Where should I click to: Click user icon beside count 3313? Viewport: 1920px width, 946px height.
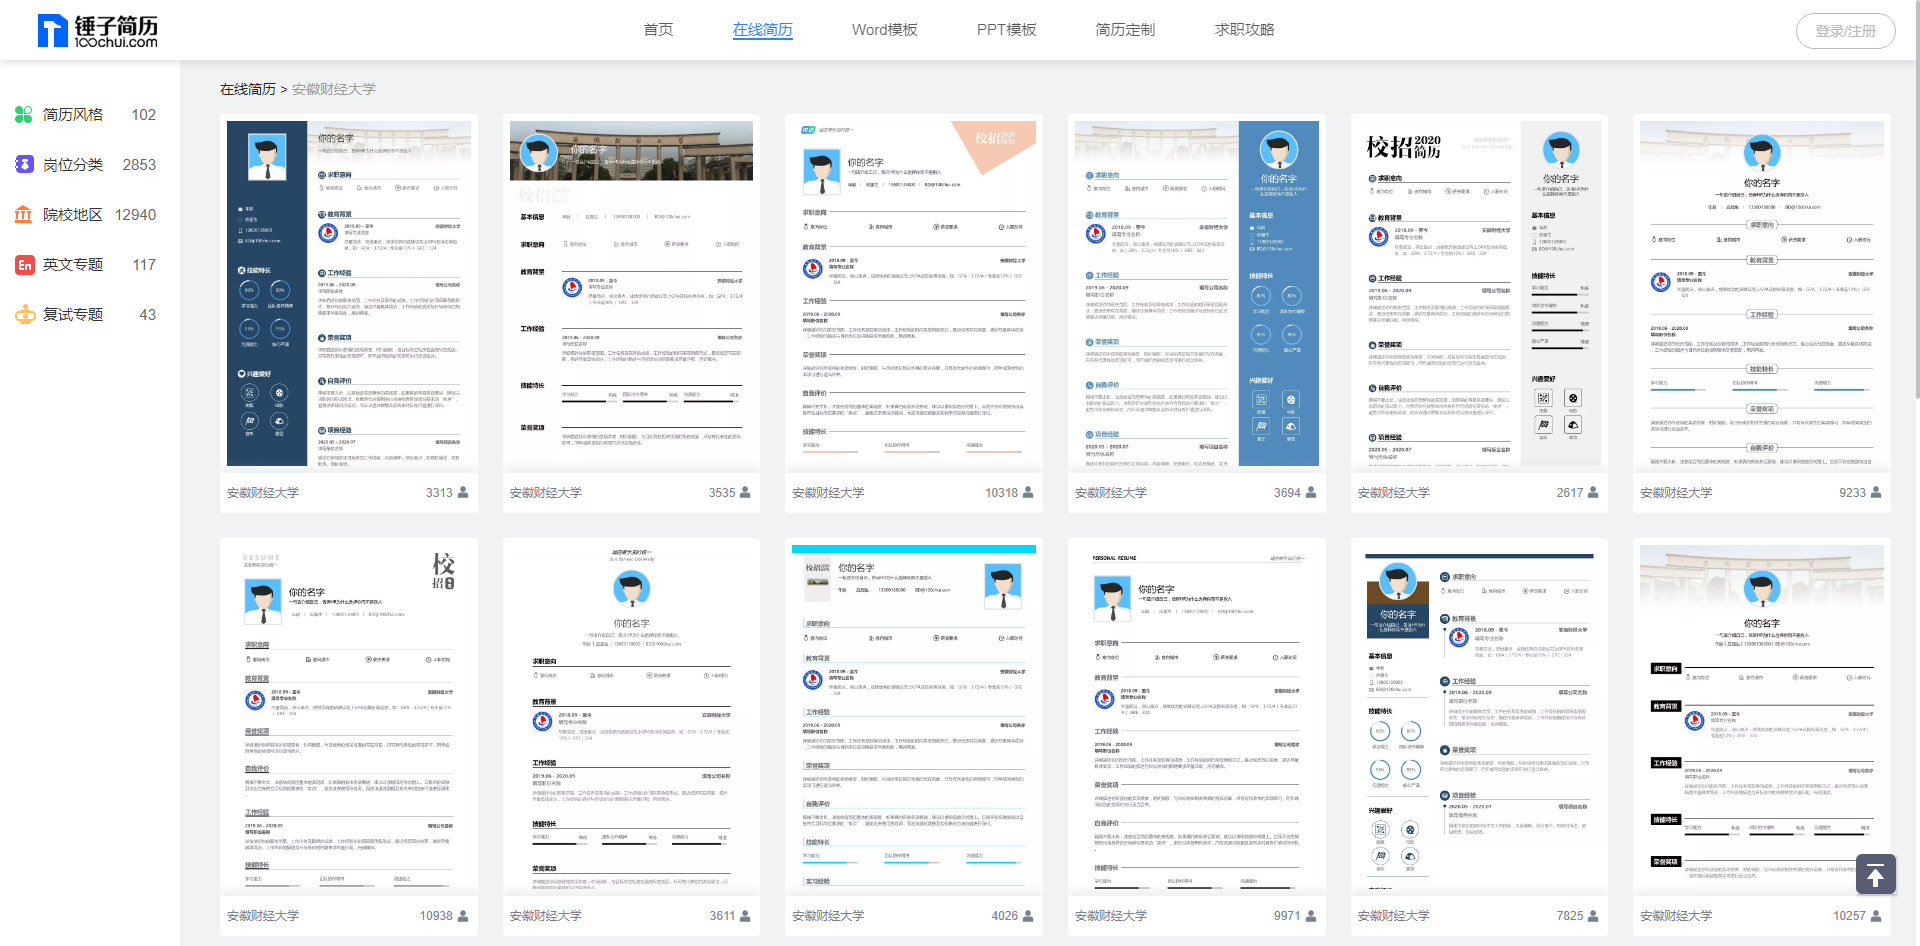click(463, 492)
